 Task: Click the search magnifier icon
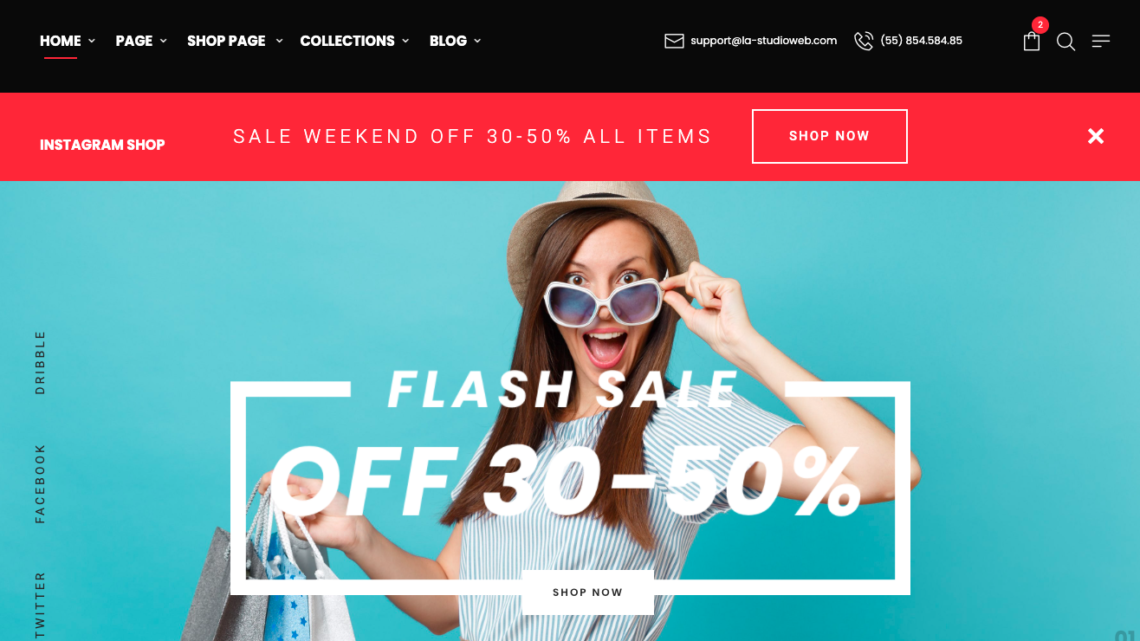tap(1066, 41)
